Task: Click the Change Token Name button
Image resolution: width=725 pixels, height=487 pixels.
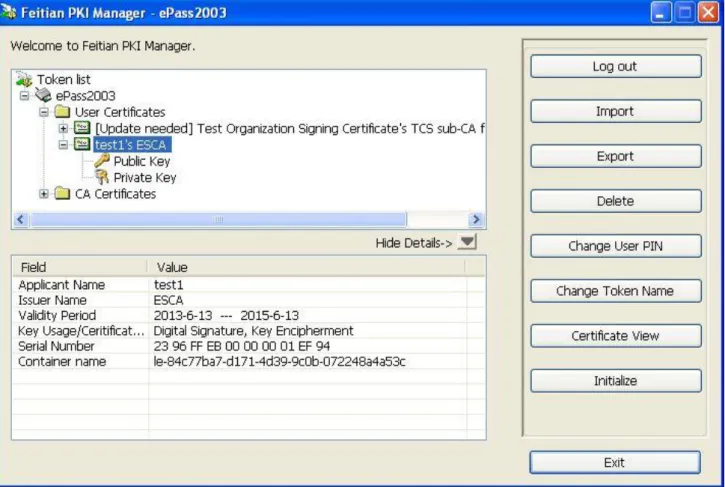Action: pyautogui.click(x=616, y=291)
